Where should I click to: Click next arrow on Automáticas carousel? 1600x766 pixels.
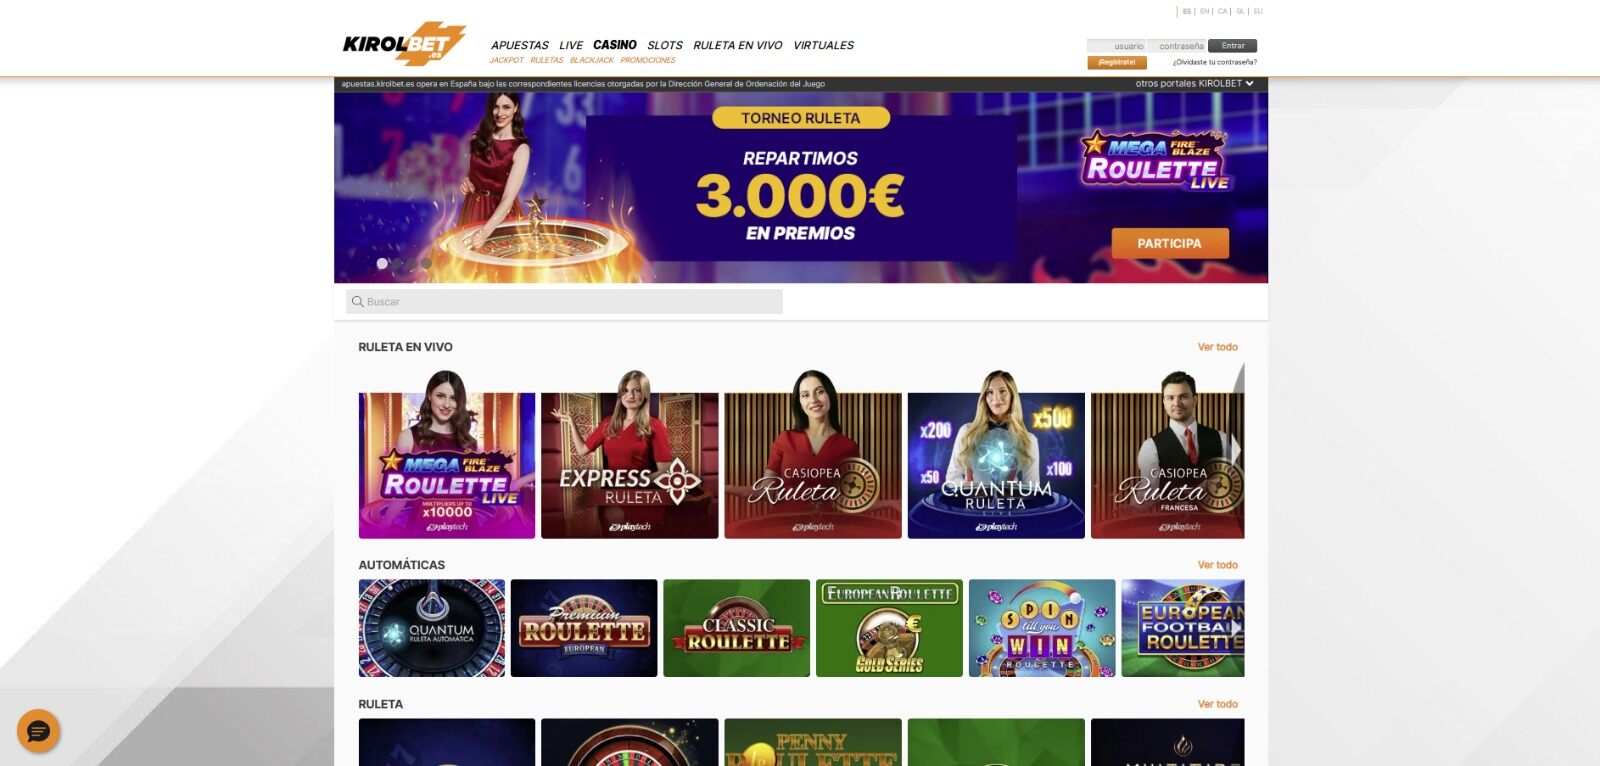1236,628
